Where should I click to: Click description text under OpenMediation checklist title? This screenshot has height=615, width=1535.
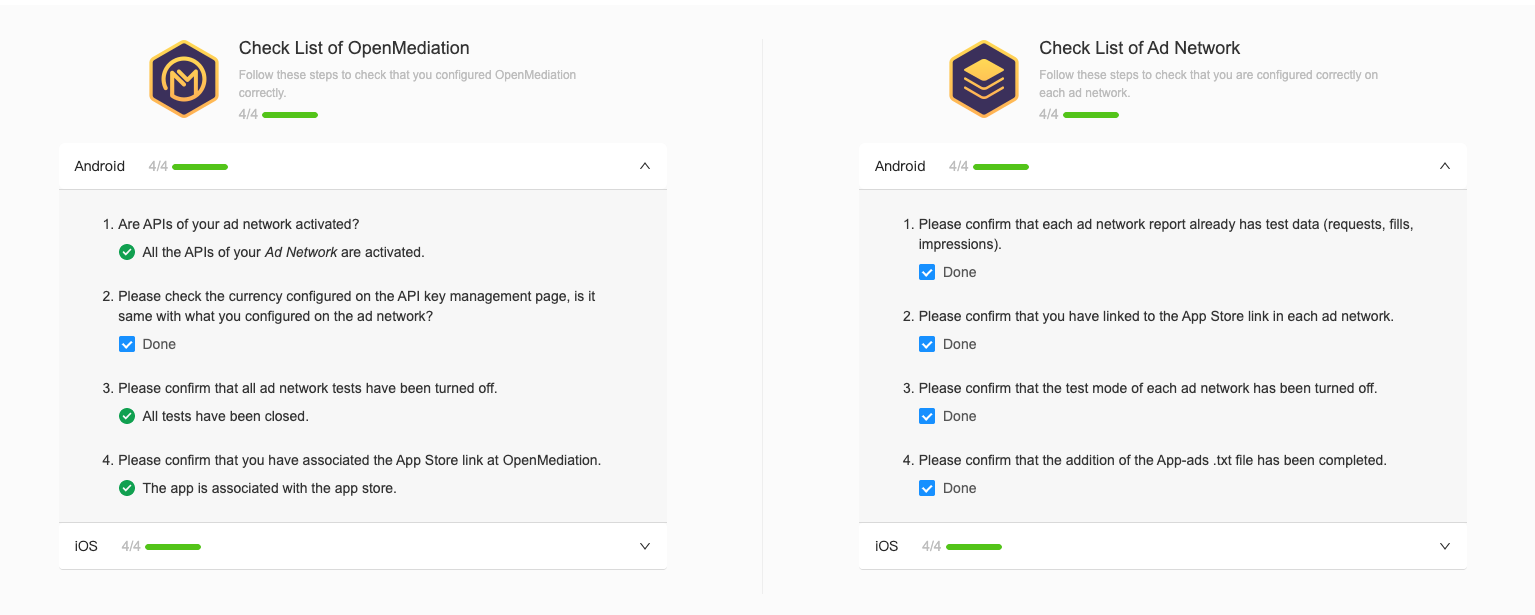[407, 84]
